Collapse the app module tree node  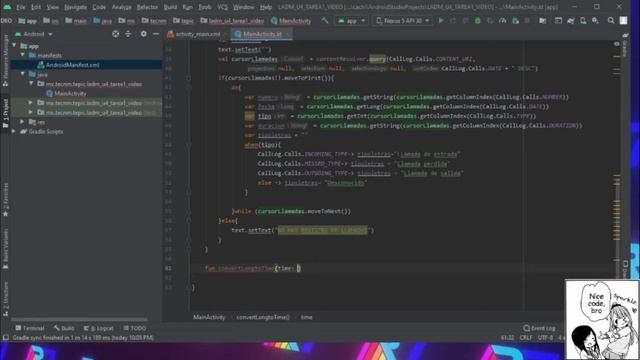[15, 45]
